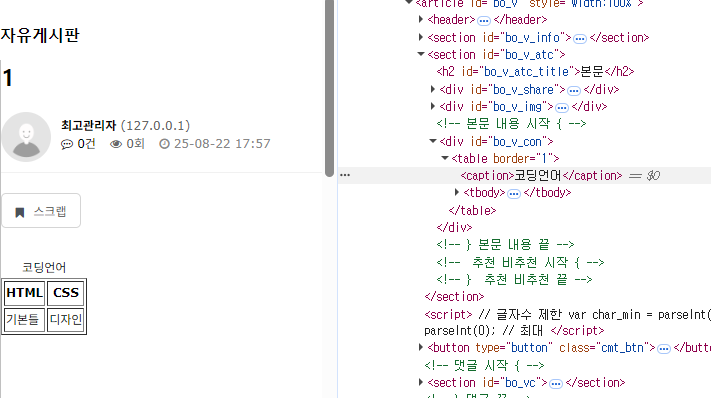The height and width of the screenshot is (398, 711).
Task: Select the 본문 내용 시작 comment line
Action: (x=511, y=124)
